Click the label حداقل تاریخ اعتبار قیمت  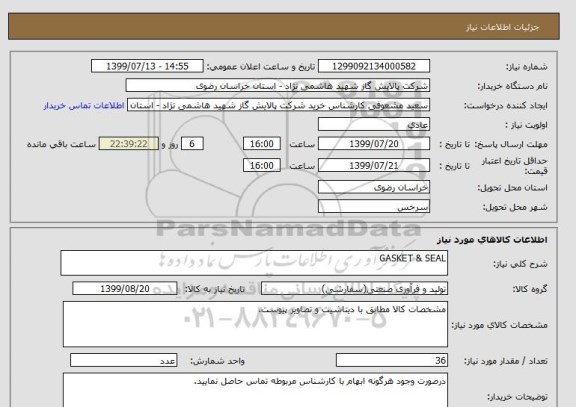[514, 166]
